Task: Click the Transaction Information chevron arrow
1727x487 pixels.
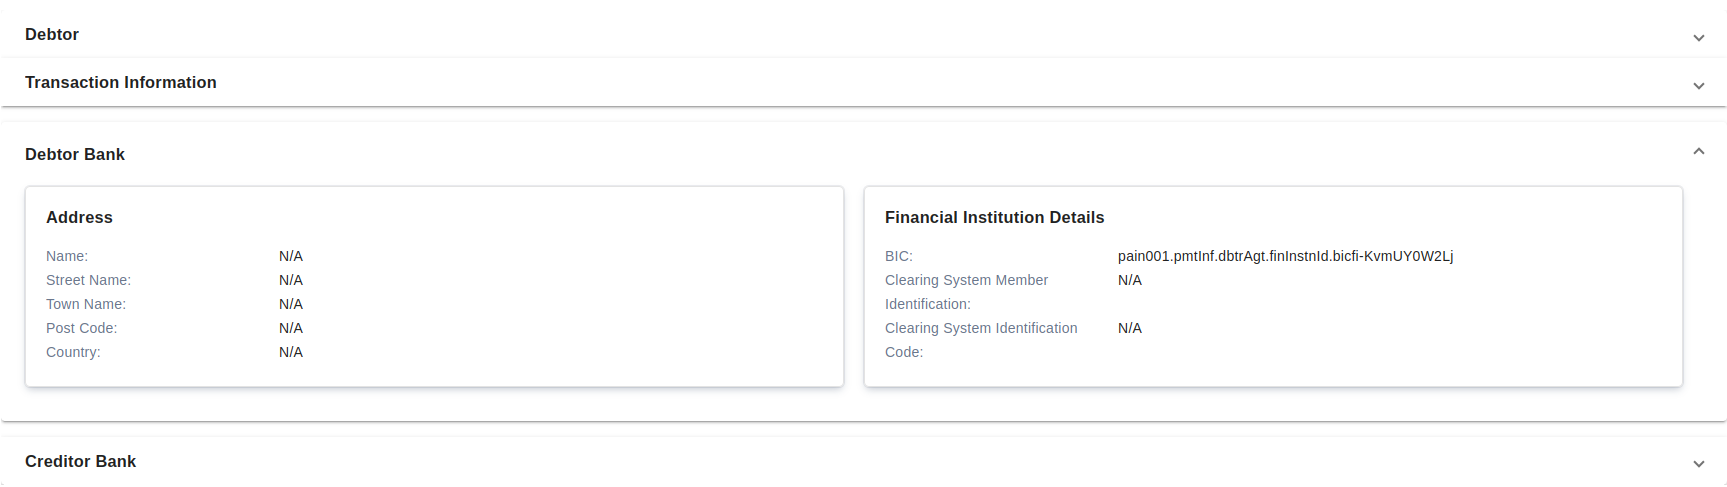Action: click(1698, 86)
